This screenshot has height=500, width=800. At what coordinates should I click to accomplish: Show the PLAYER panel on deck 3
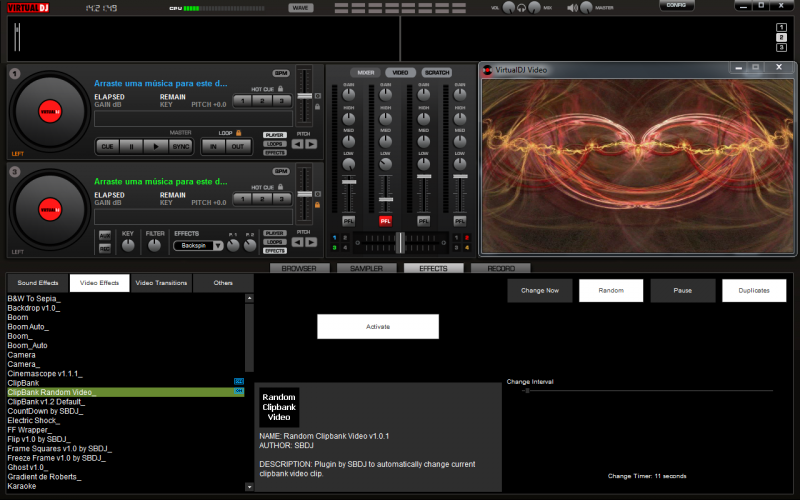[274, 233]
